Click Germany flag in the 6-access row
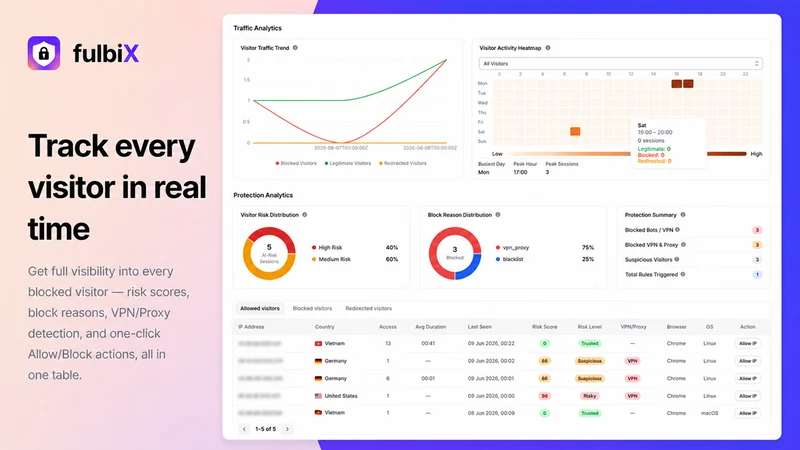The width and height of the screenshot is (800, 450). (x=318, y=378)
